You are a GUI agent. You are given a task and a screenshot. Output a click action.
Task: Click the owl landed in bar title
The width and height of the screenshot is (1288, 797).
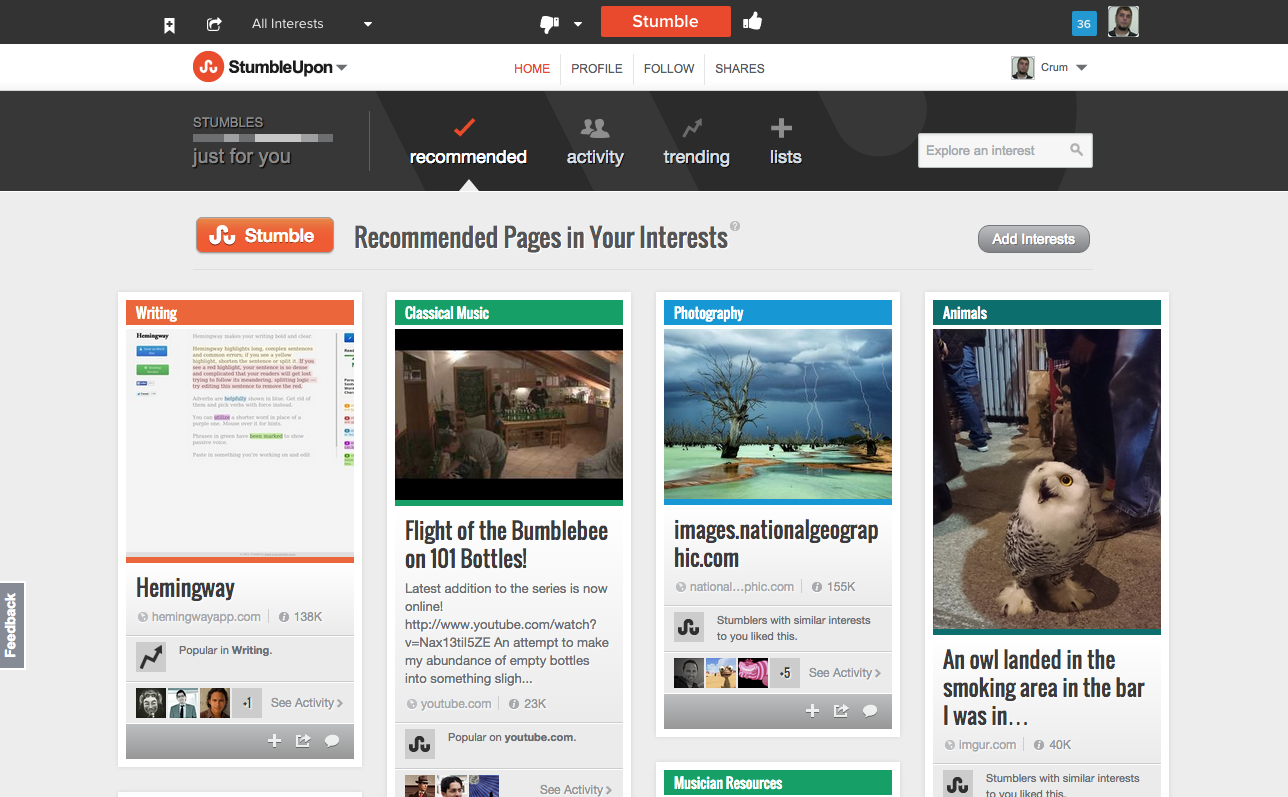tap(1043, 688)
